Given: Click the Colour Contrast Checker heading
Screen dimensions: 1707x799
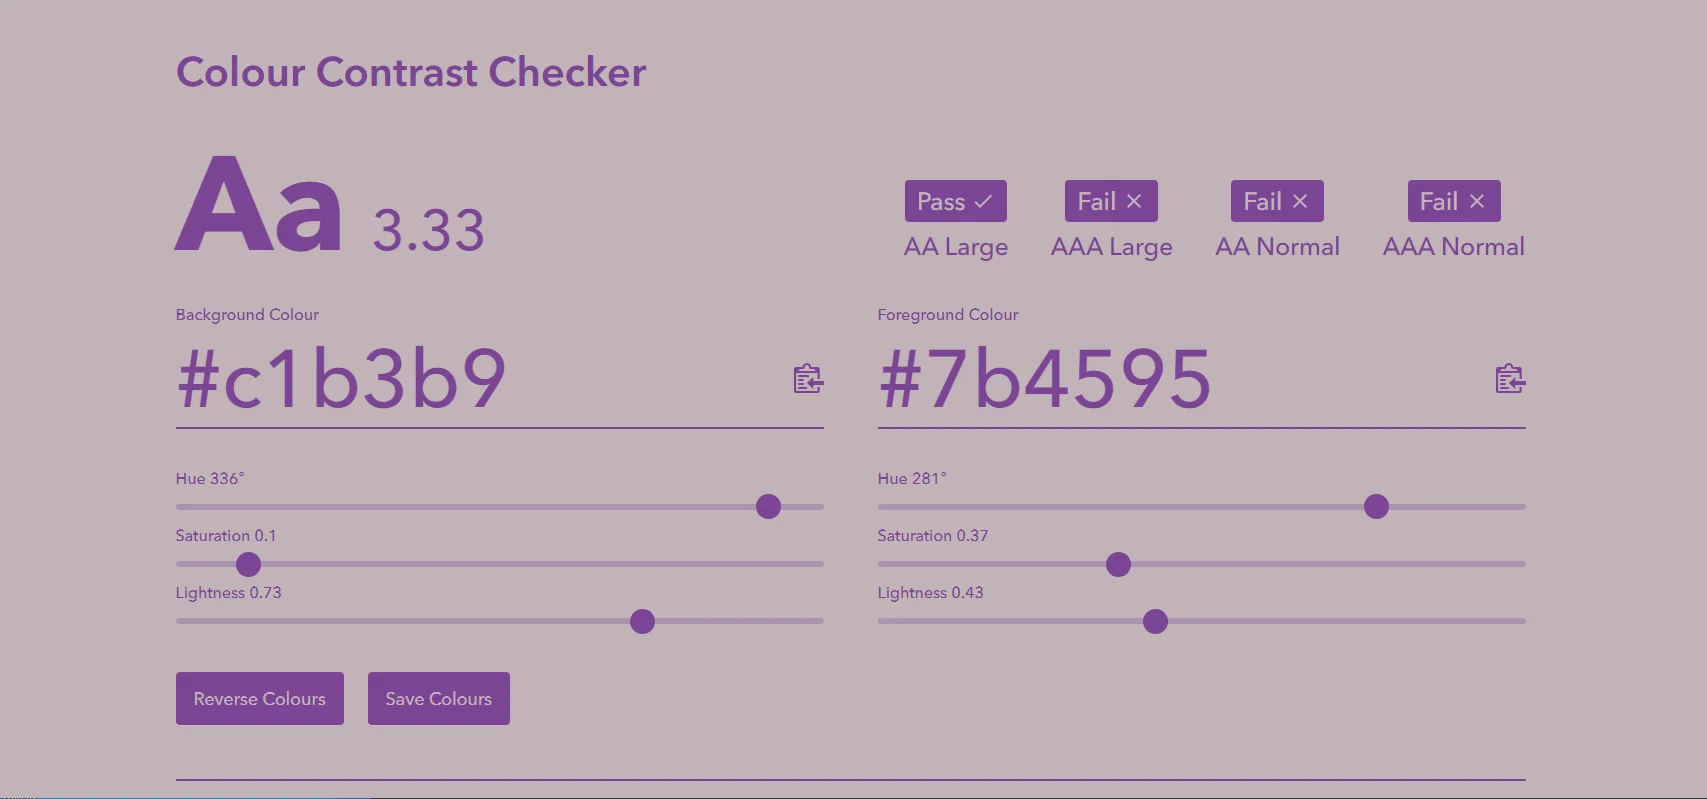Looking at the screenshot, I should pyautogui.click(x=411, y=73).
